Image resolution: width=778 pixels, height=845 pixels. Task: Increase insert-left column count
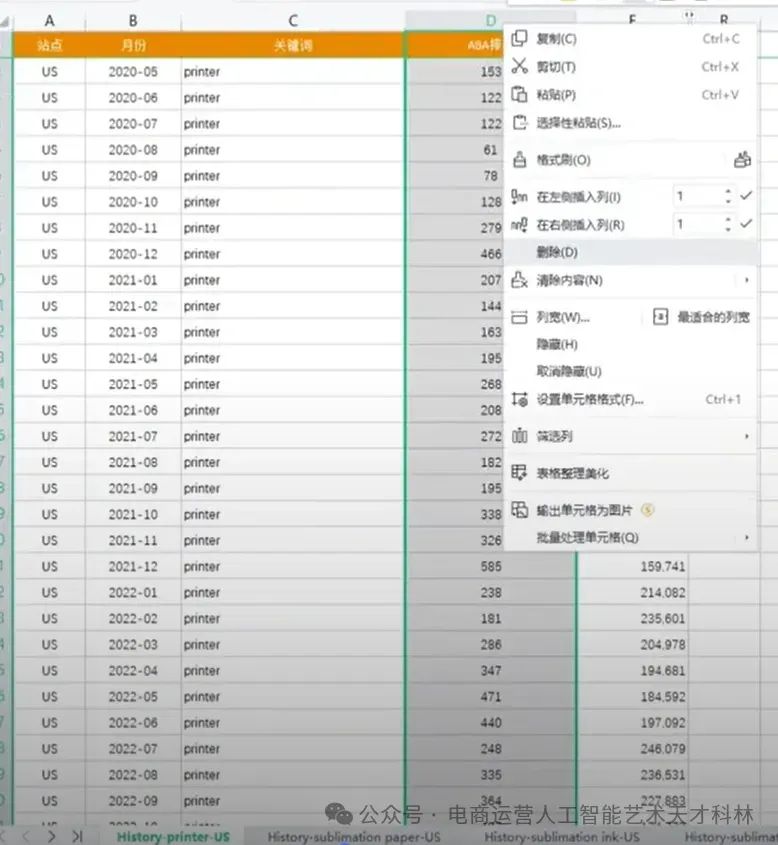click(x=728, y=191)
